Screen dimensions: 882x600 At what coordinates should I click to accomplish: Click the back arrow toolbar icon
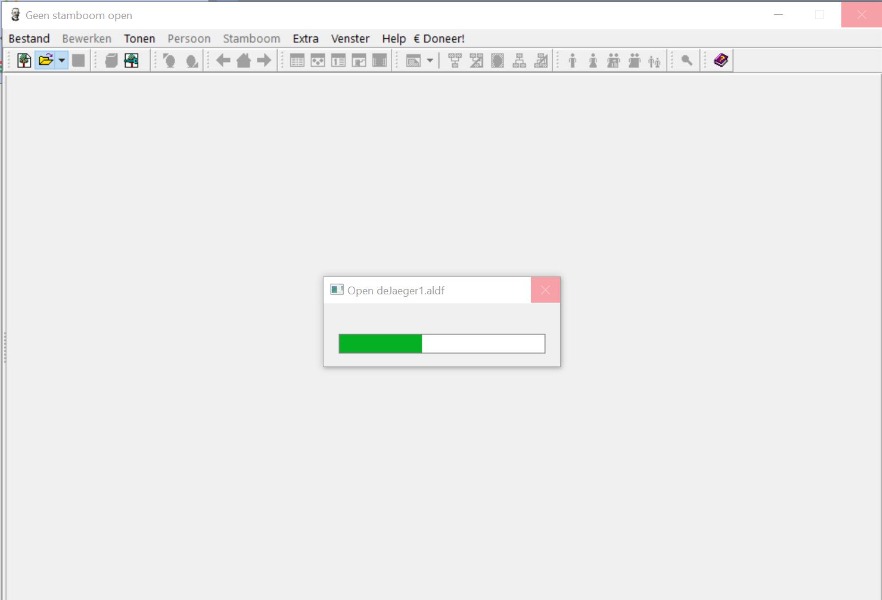click(x=223, y=61)
